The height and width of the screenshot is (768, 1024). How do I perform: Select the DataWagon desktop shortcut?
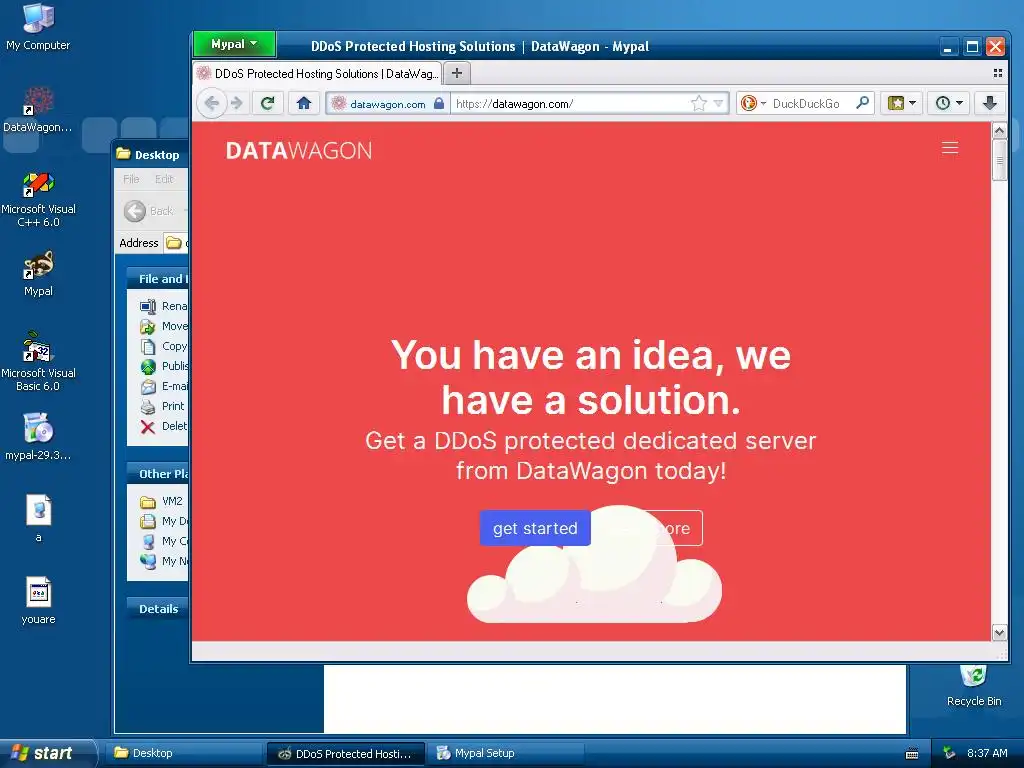38,110
